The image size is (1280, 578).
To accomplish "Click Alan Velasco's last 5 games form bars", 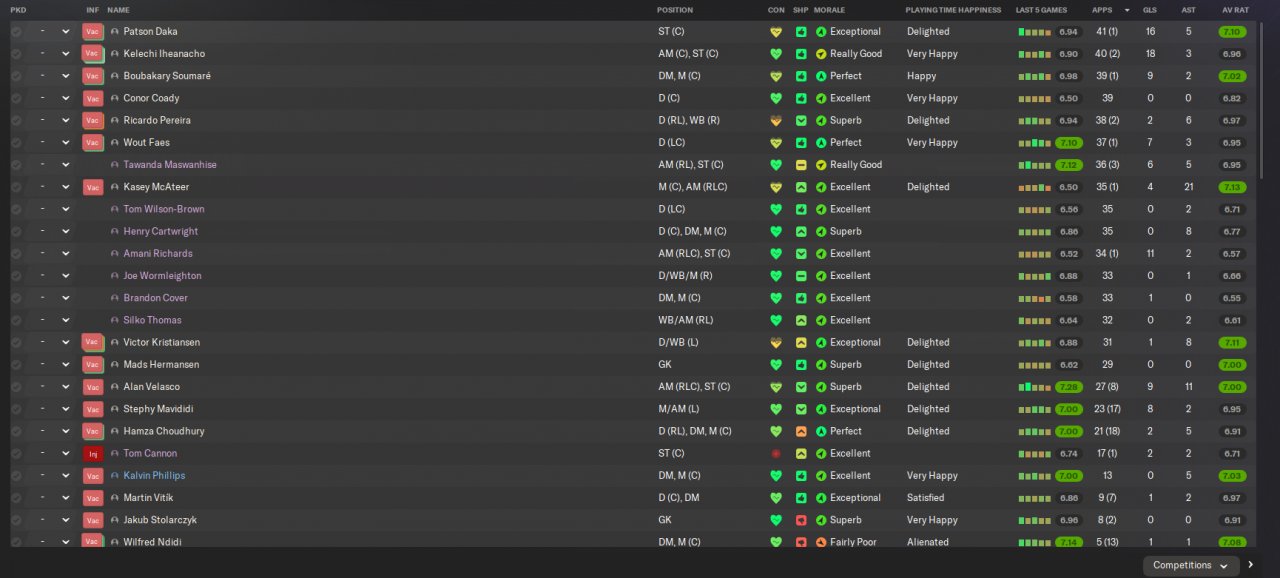I will [x=1034, y=387].
